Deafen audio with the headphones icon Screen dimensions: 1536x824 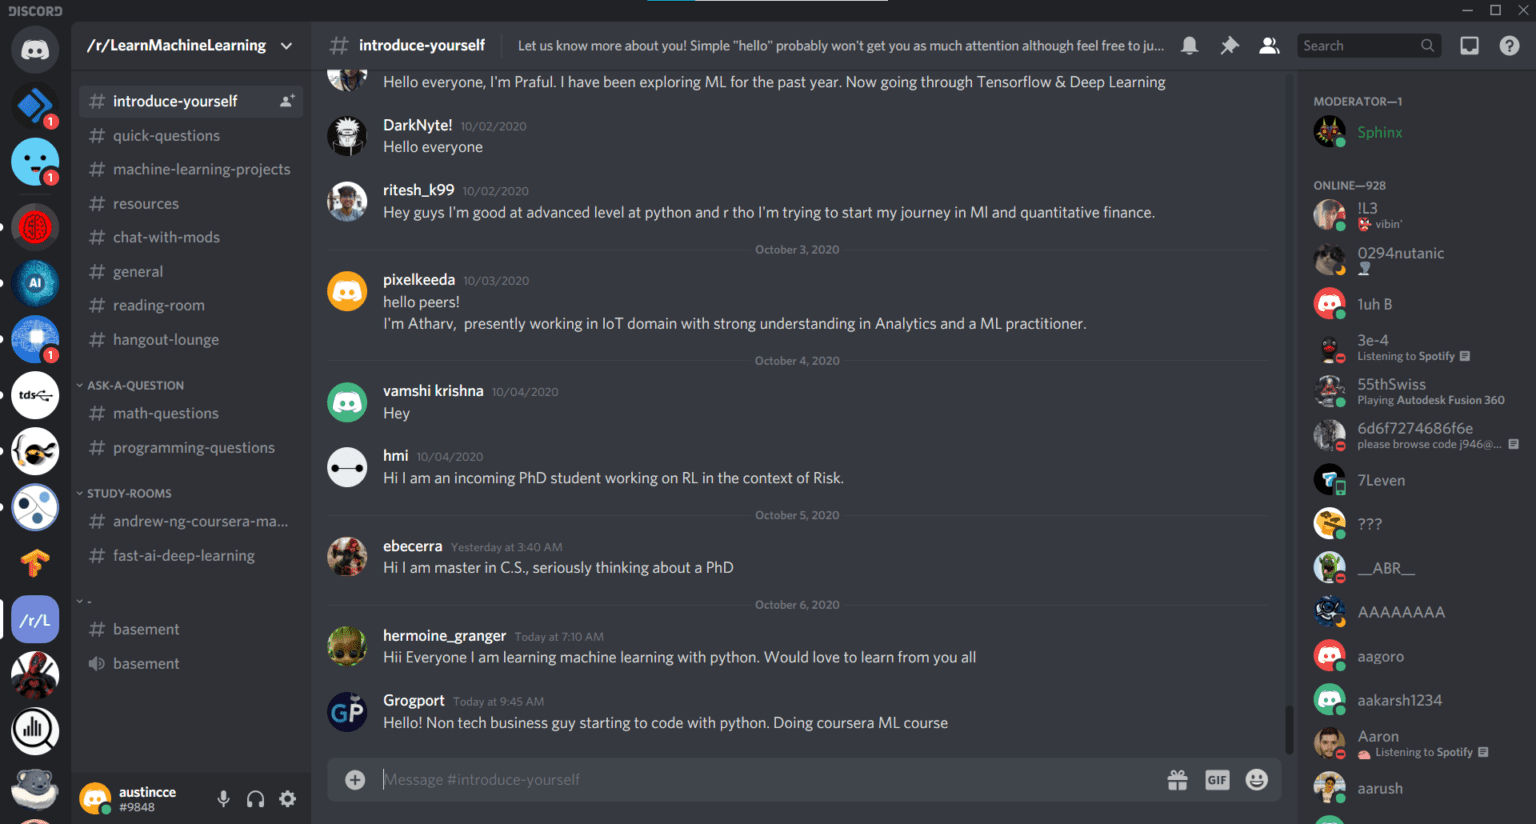point(255,798)
